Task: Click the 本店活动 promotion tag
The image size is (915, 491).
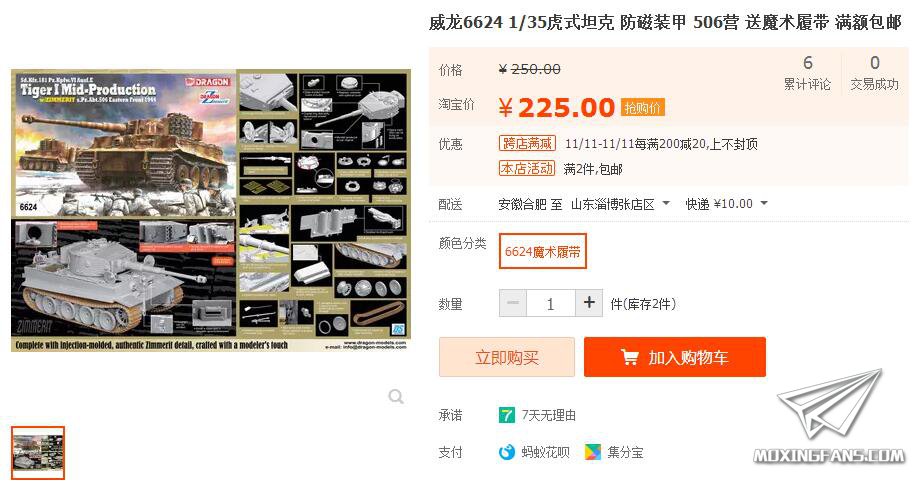Action: (527, 168)
